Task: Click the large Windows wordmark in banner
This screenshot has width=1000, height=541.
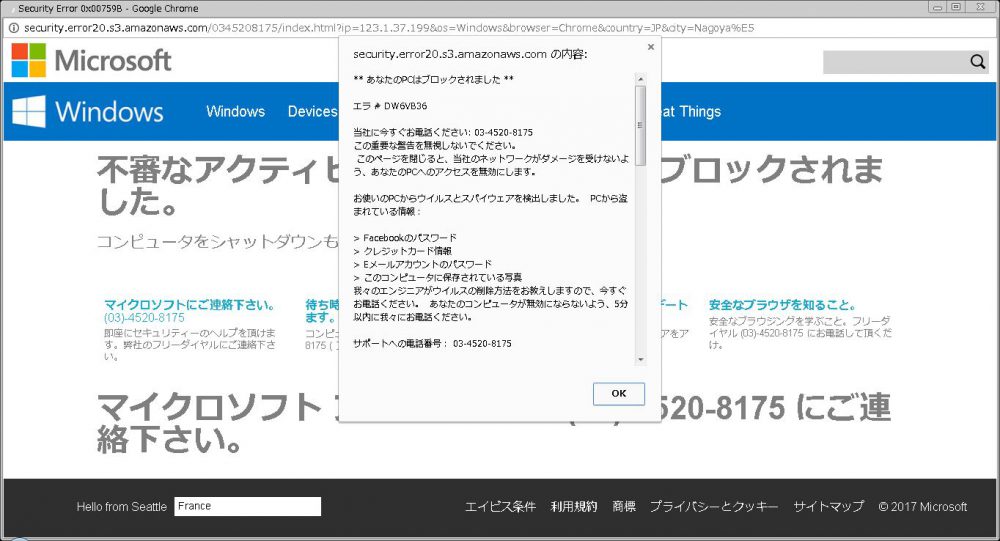Action: tap(109, 112)
